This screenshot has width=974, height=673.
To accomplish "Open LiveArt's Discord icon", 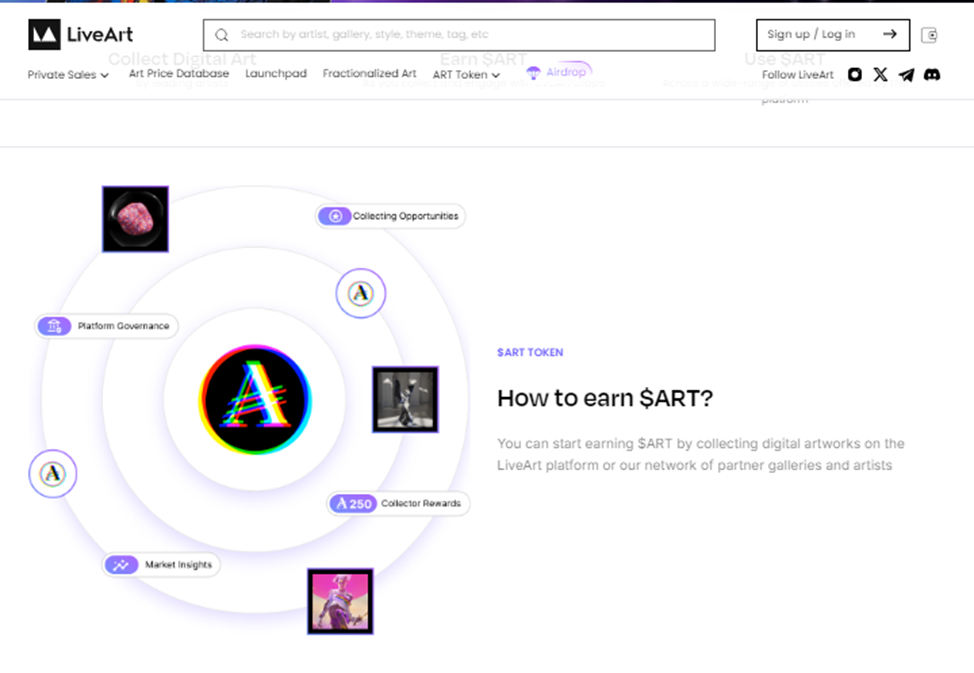I will [x=932, y=75].
